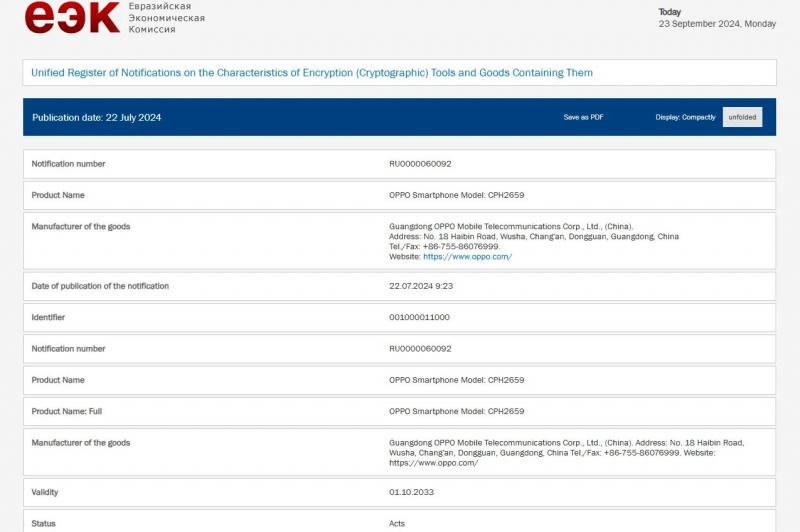Click the first Product Name row
Screen dimensions: 800x532
(399, 195)
